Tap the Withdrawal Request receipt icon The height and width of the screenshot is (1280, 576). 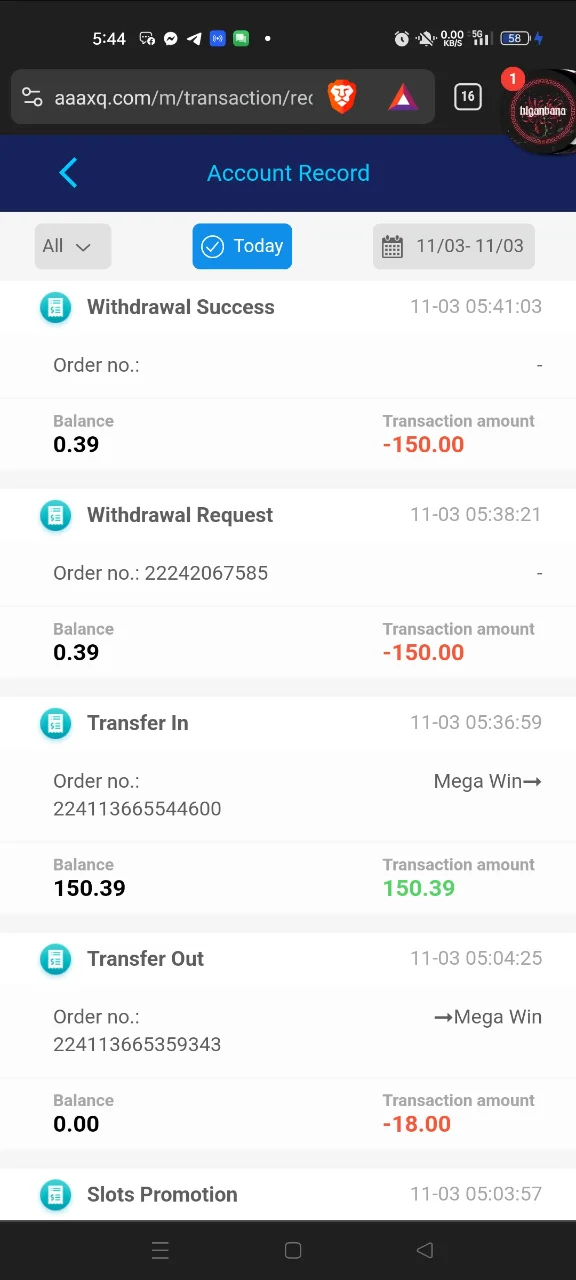[x=56, y=515]
